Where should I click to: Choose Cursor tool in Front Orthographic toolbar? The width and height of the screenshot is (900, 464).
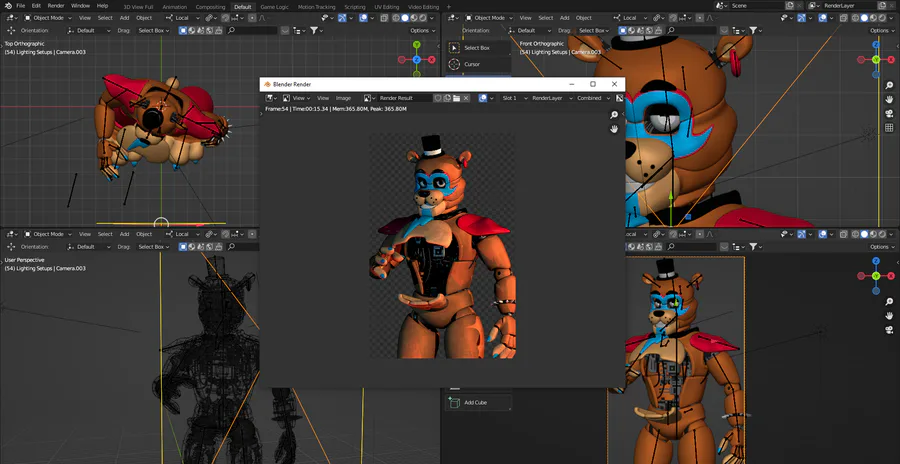coord(478,64)
